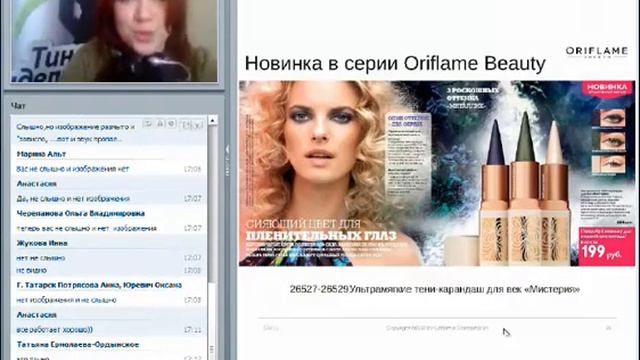The height and width of the screenshot is (360, 640).
Task: Click the Чат panel header
Action: click(18, 106)
